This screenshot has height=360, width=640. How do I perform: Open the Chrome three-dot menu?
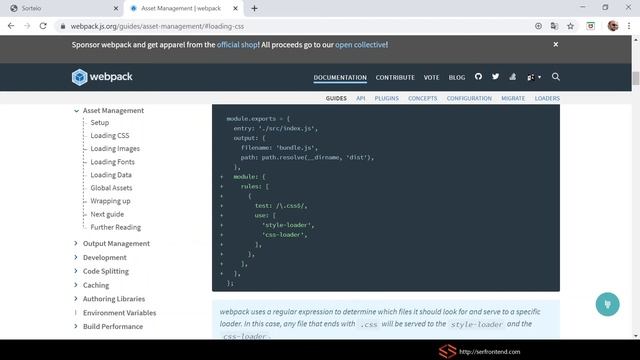[x=629, y=26]
